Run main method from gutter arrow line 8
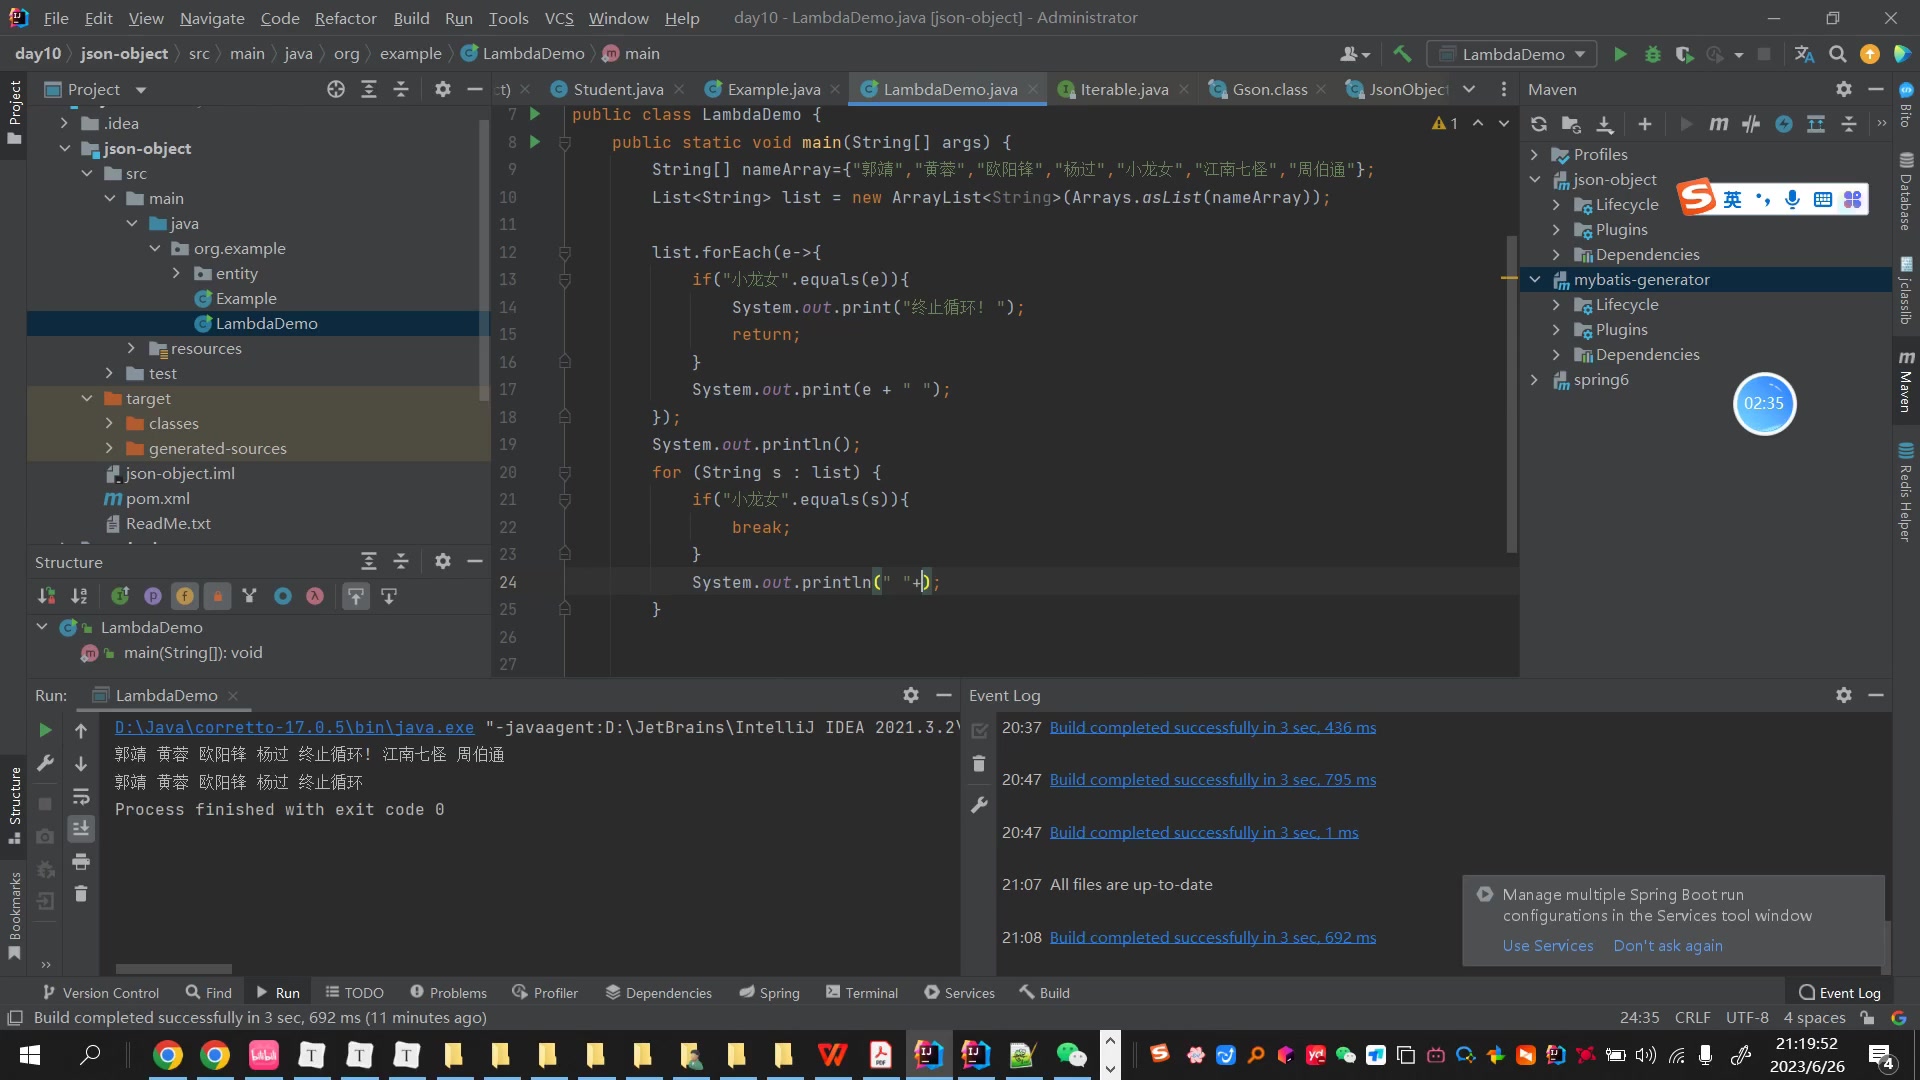The width and height of the screenshot is (1920, 1080). click(x=535, y=142)
